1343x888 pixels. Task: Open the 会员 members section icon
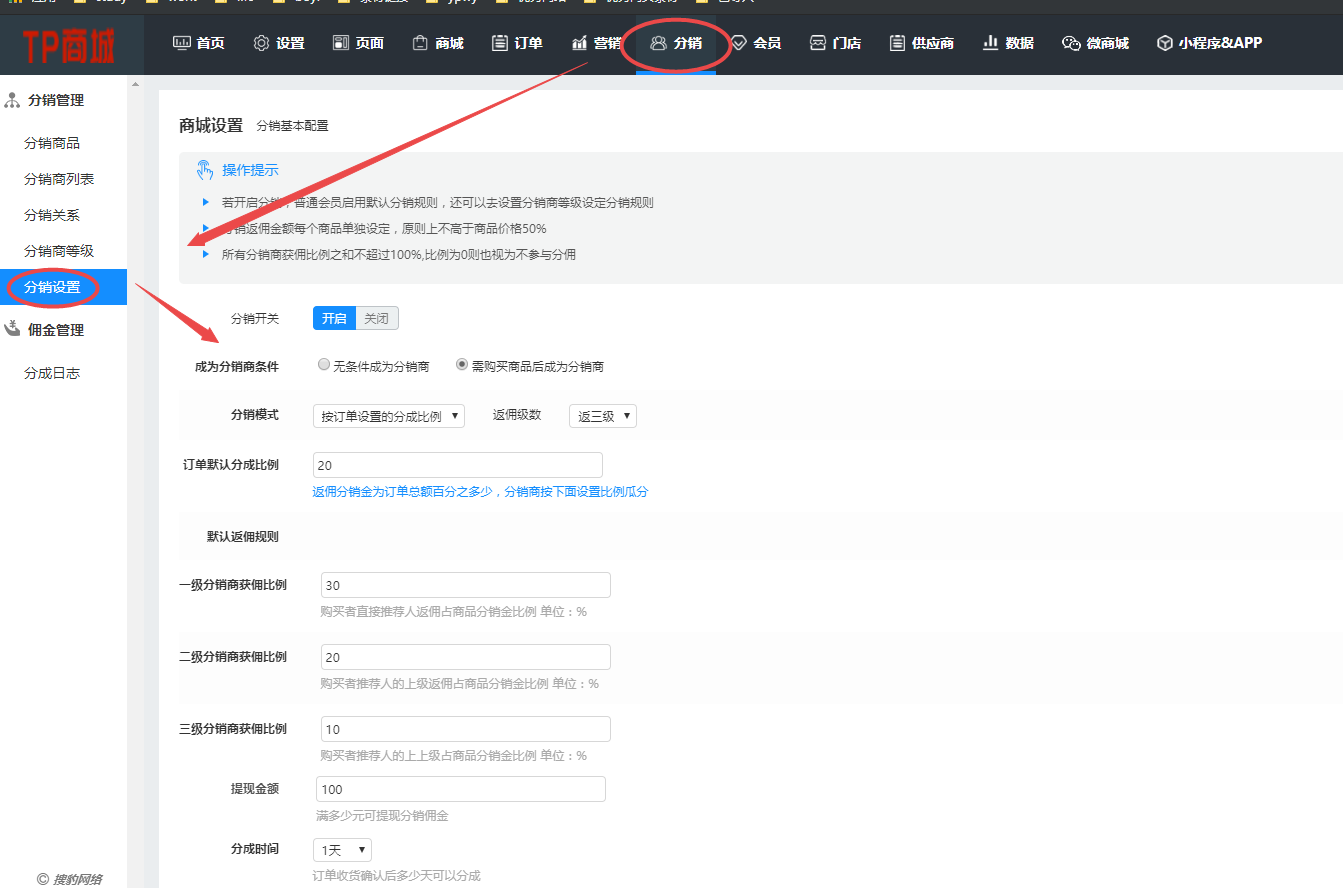[x=740, y=43]
